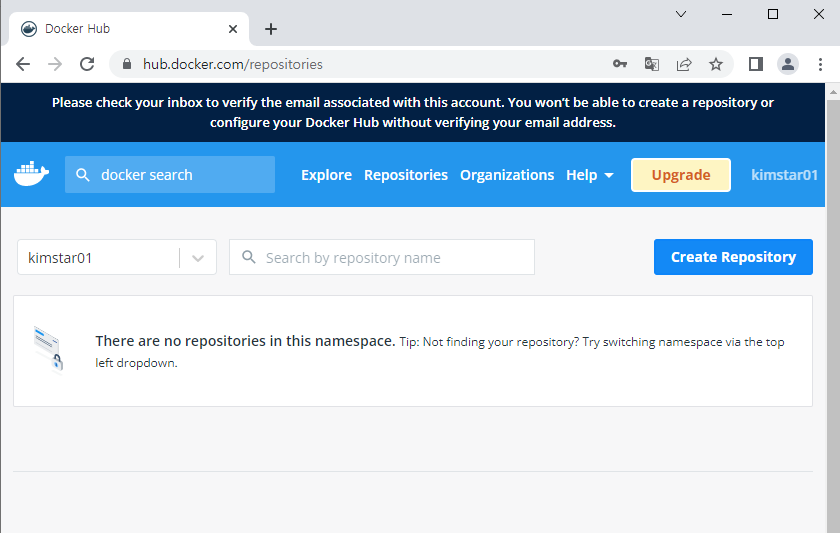Open Chrome three-dot menu
The height and width of the screenshot is (533, 840).
coord(820,64)
